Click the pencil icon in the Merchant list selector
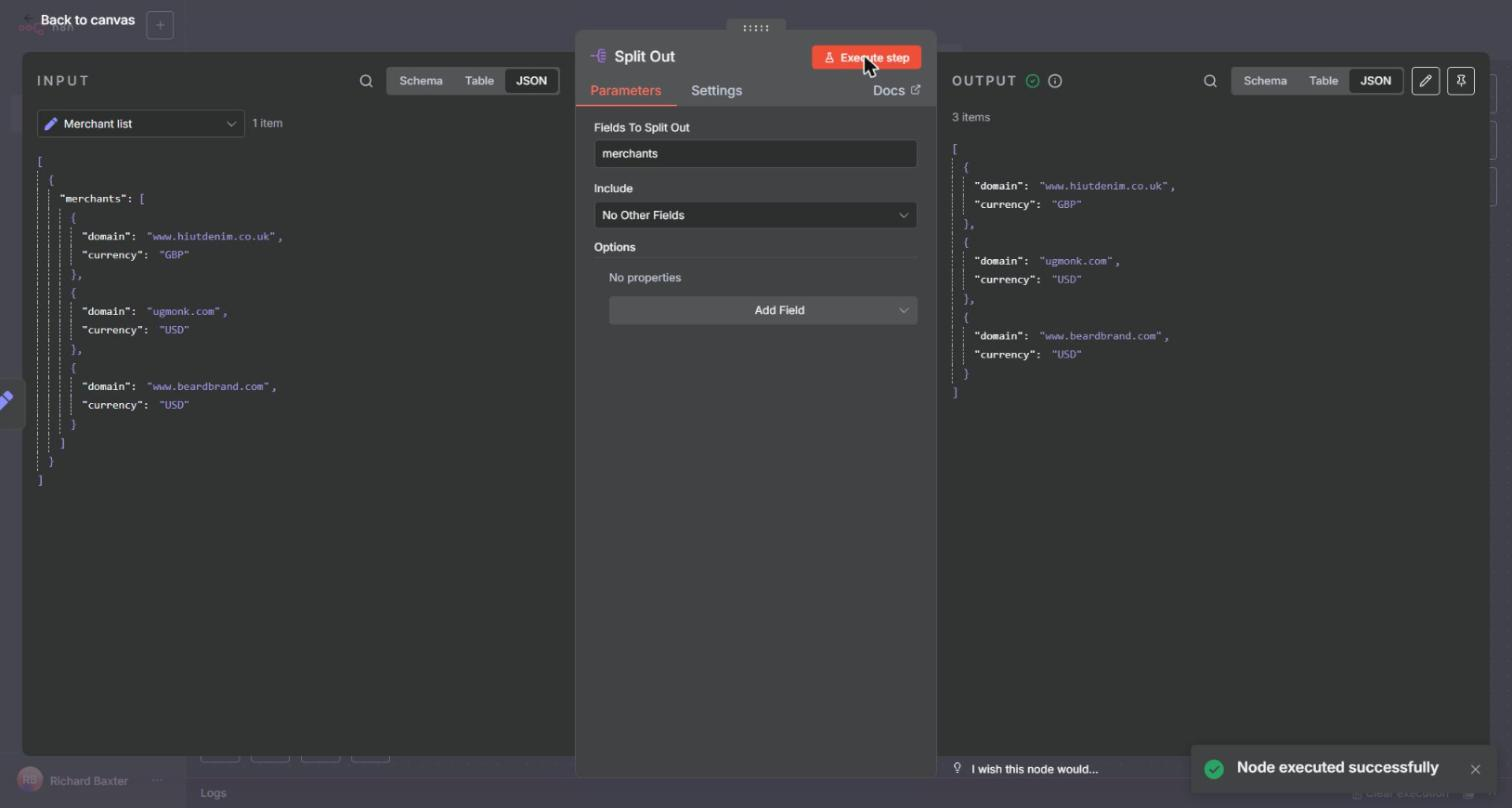 pos(51,124)
